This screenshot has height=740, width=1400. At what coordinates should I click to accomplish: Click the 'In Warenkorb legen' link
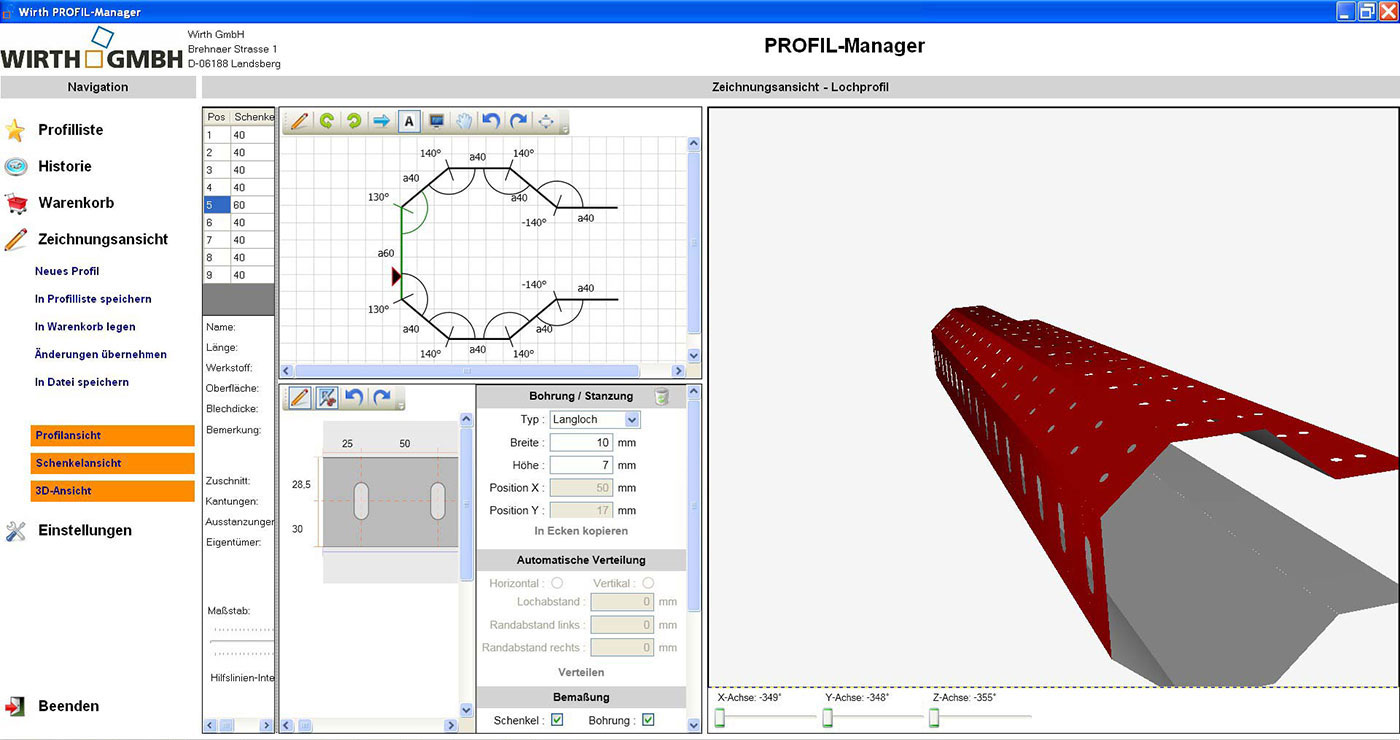[x=85, y=327]
